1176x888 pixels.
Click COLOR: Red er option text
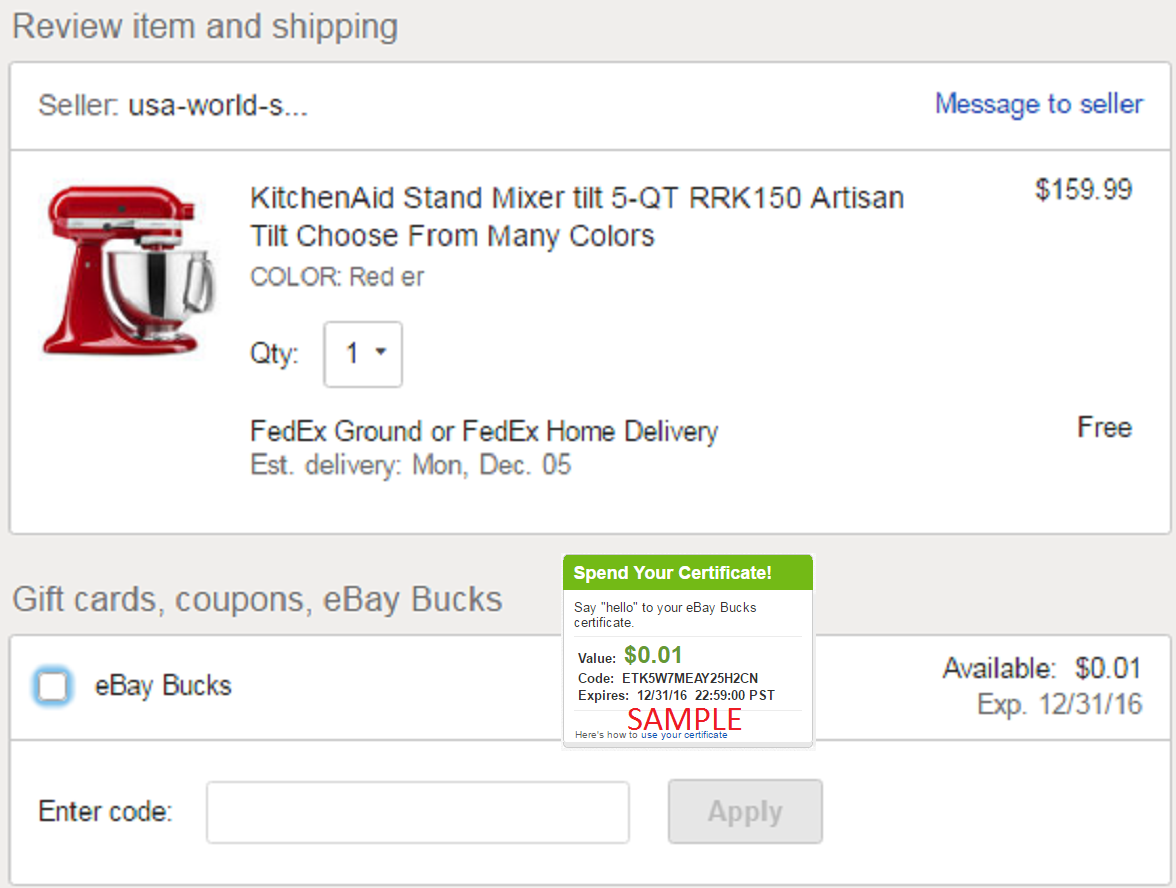click(337, 277)
